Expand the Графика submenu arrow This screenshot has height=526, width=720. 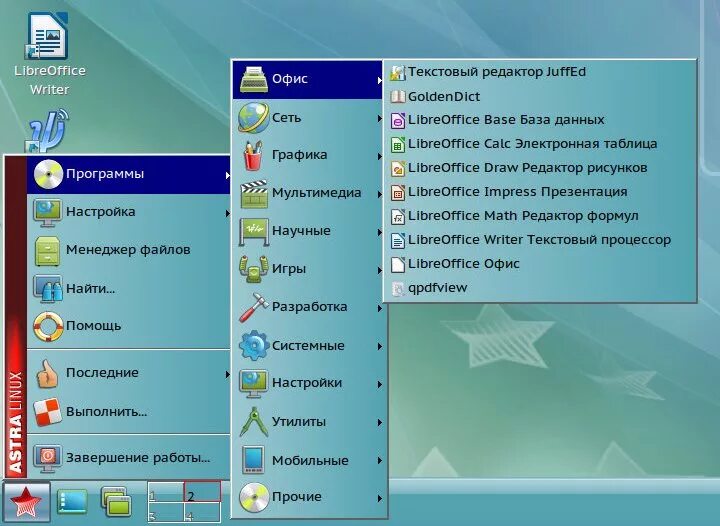tap(380, 157)
